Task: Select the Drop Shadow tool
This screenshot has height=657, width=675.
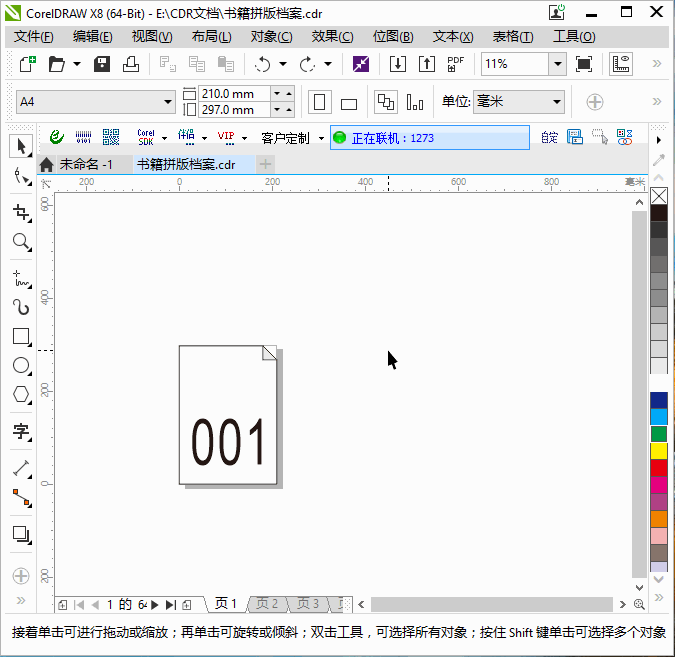Action: (21, 534)
